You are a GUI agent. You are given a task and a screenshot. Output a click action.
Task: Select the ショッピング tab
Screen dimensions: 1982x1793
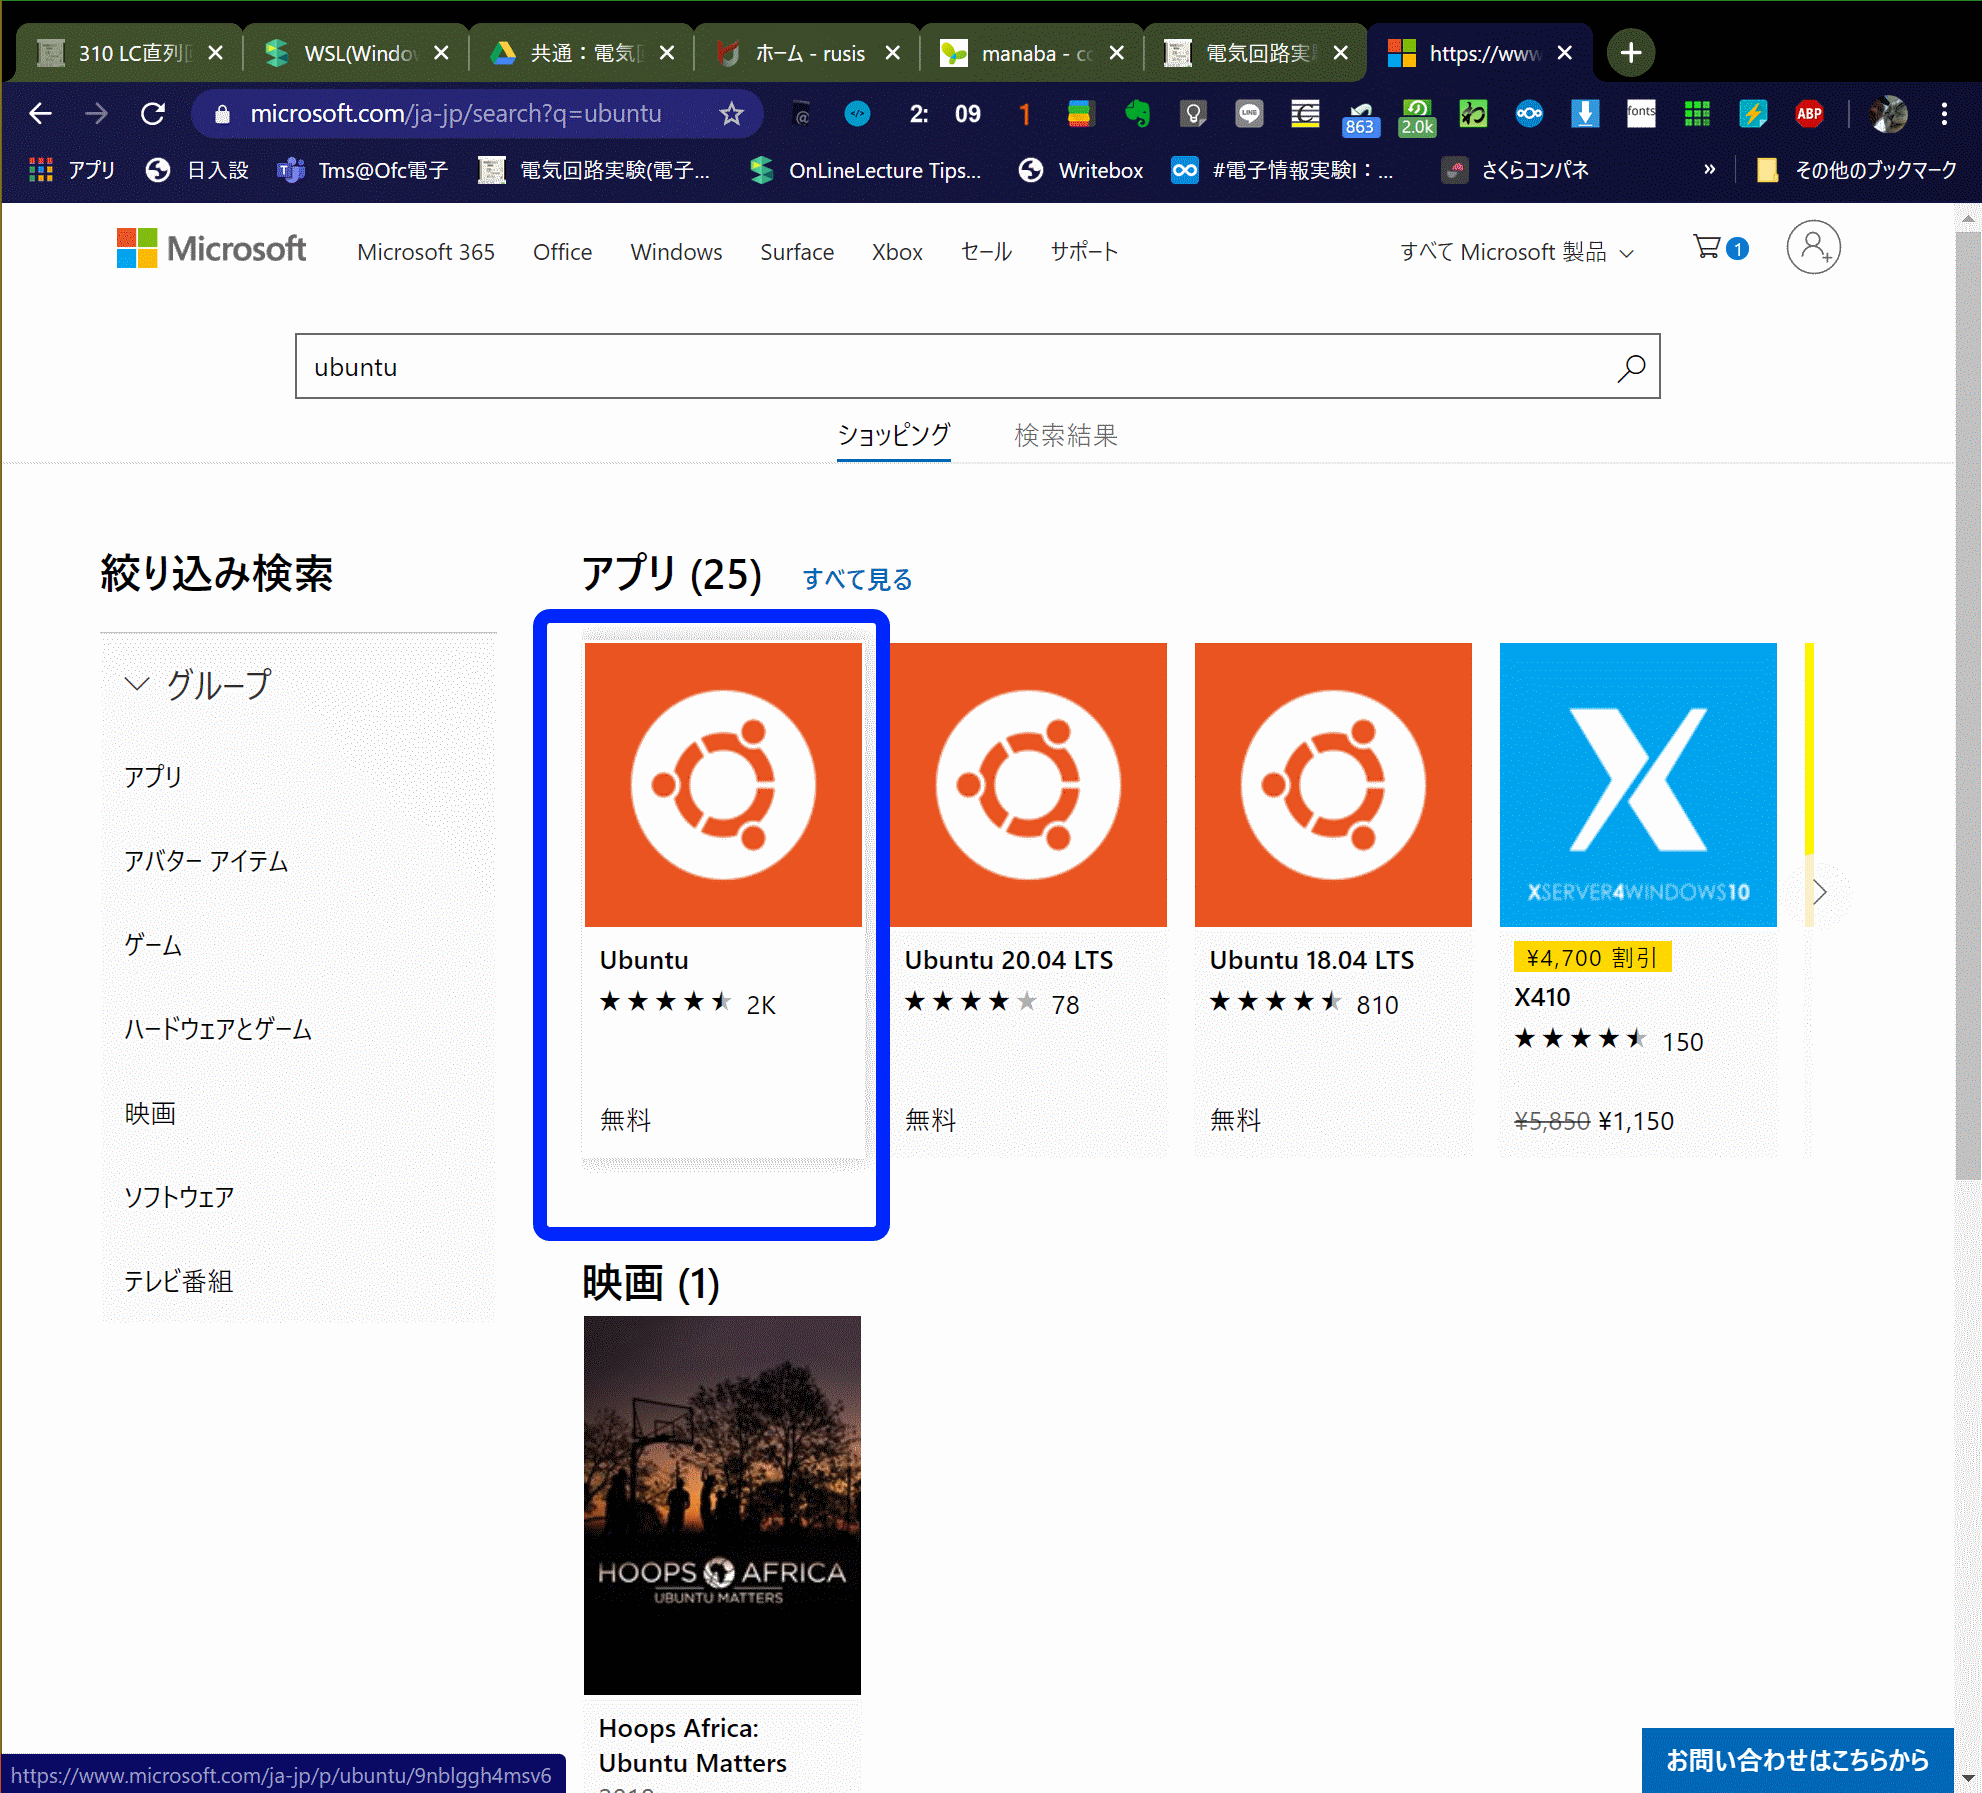pos(894,436)
